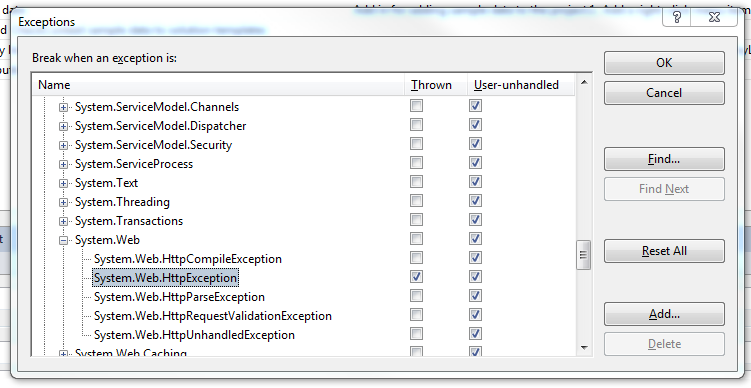Click the Thrown column header
The width and height of the screenshot is (751, 388).
tap(435, 85)
